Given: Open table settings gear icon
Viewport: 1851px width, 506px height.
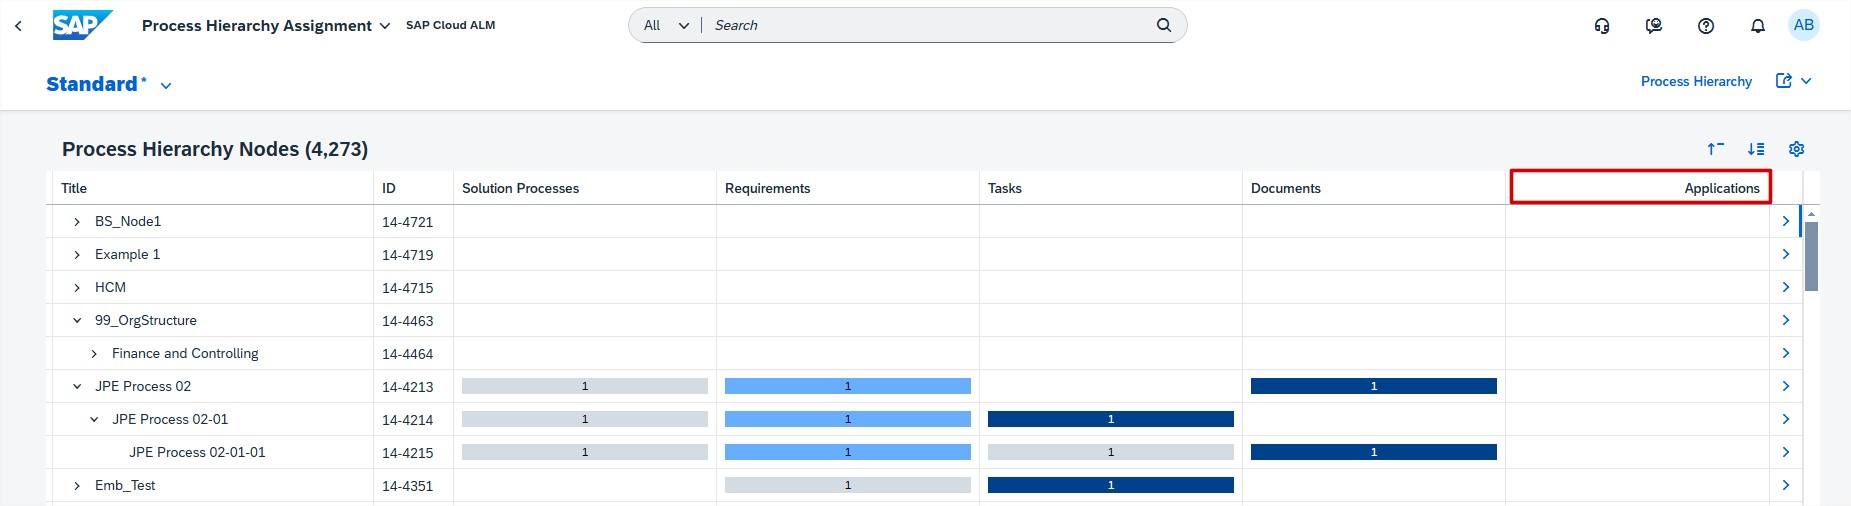Looking at the screenshot, I should click(1796, 149).
